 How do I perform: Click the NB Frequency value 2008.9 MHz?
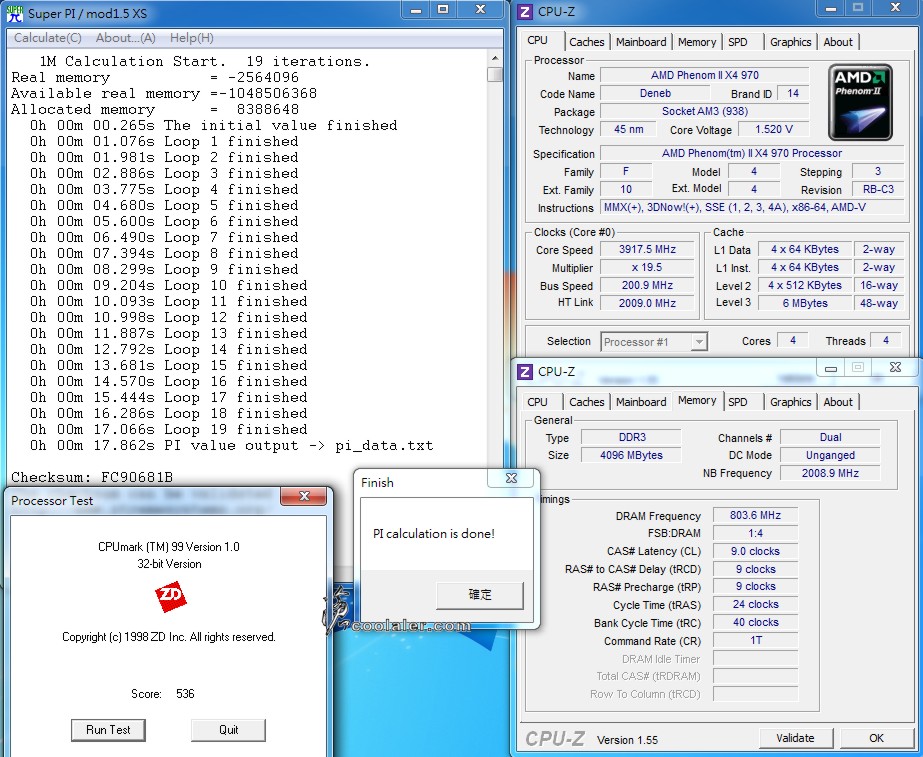click(x=830, y=473)
